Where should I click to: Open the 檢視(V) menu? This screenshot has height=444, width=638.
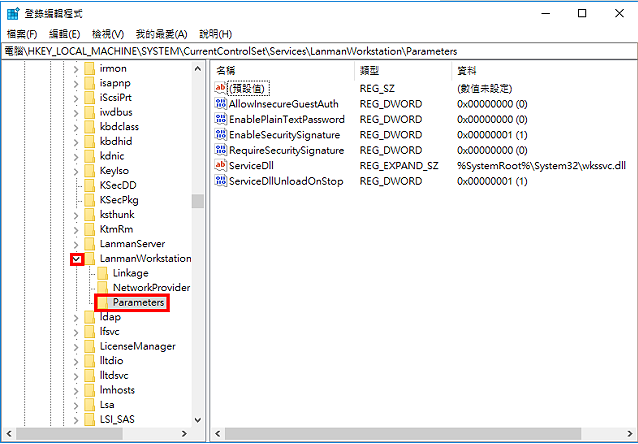click(108, 34)
